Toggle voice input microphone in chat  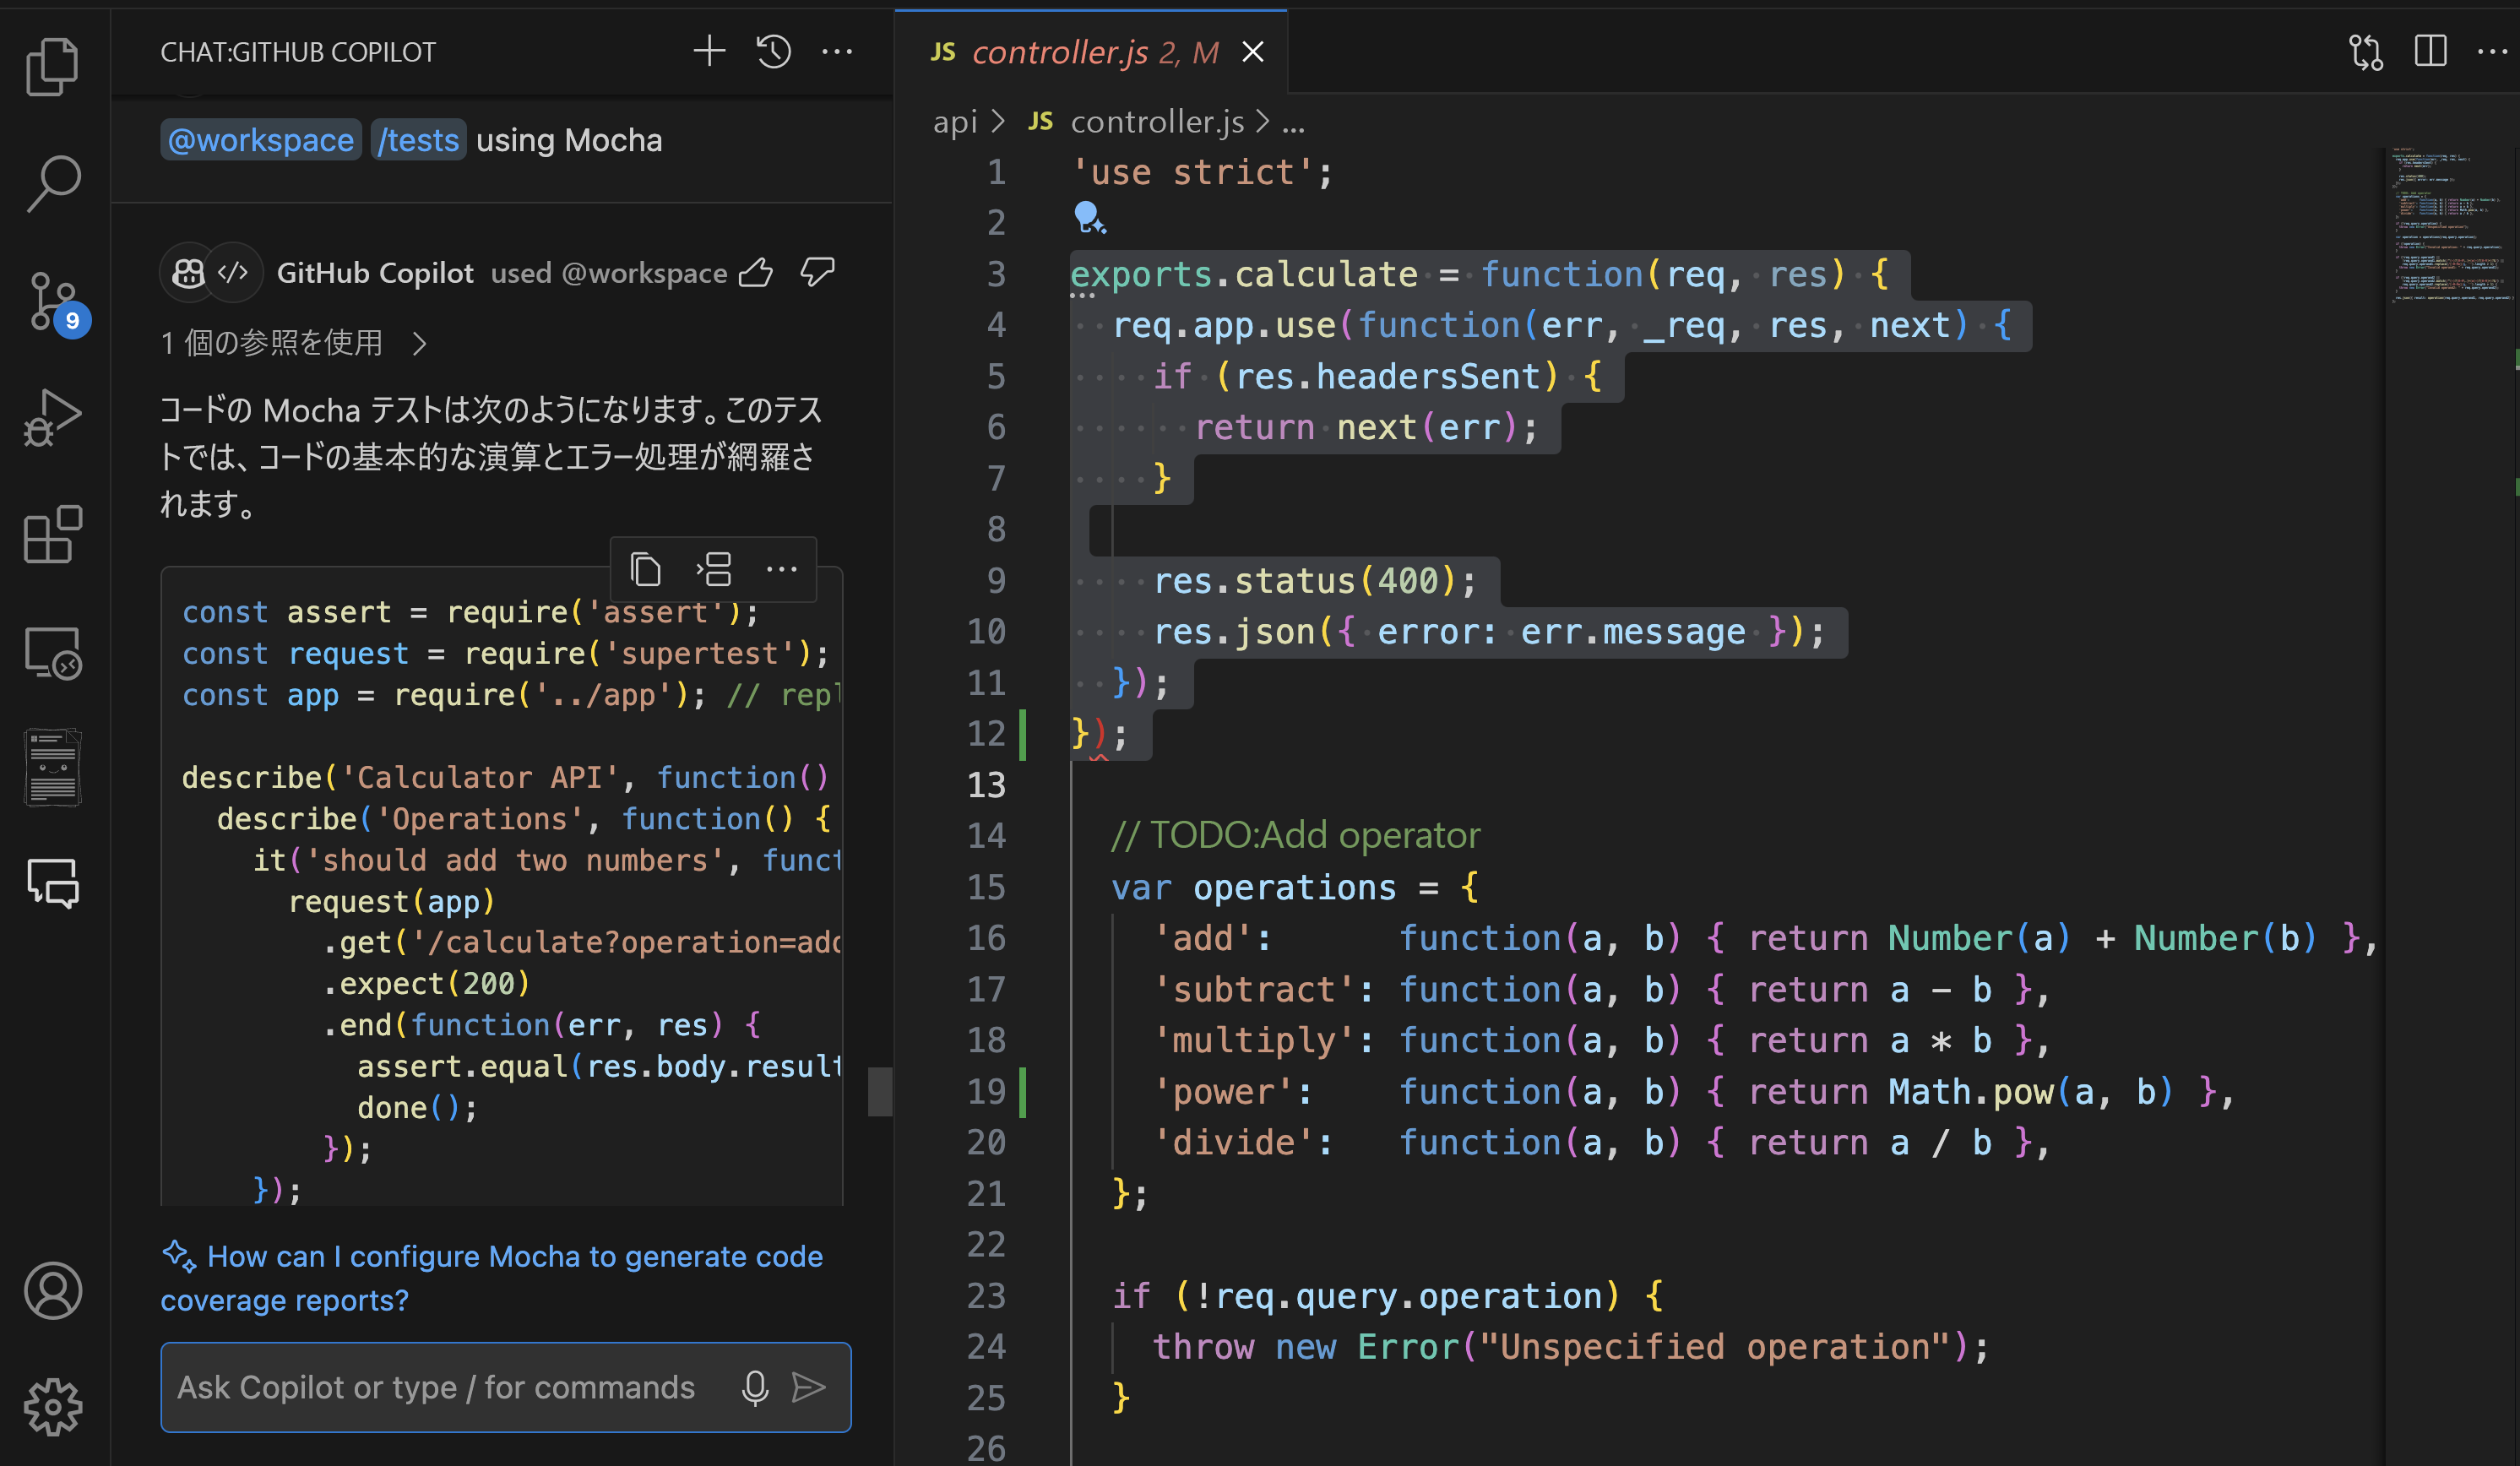[x=755, y=1387]
